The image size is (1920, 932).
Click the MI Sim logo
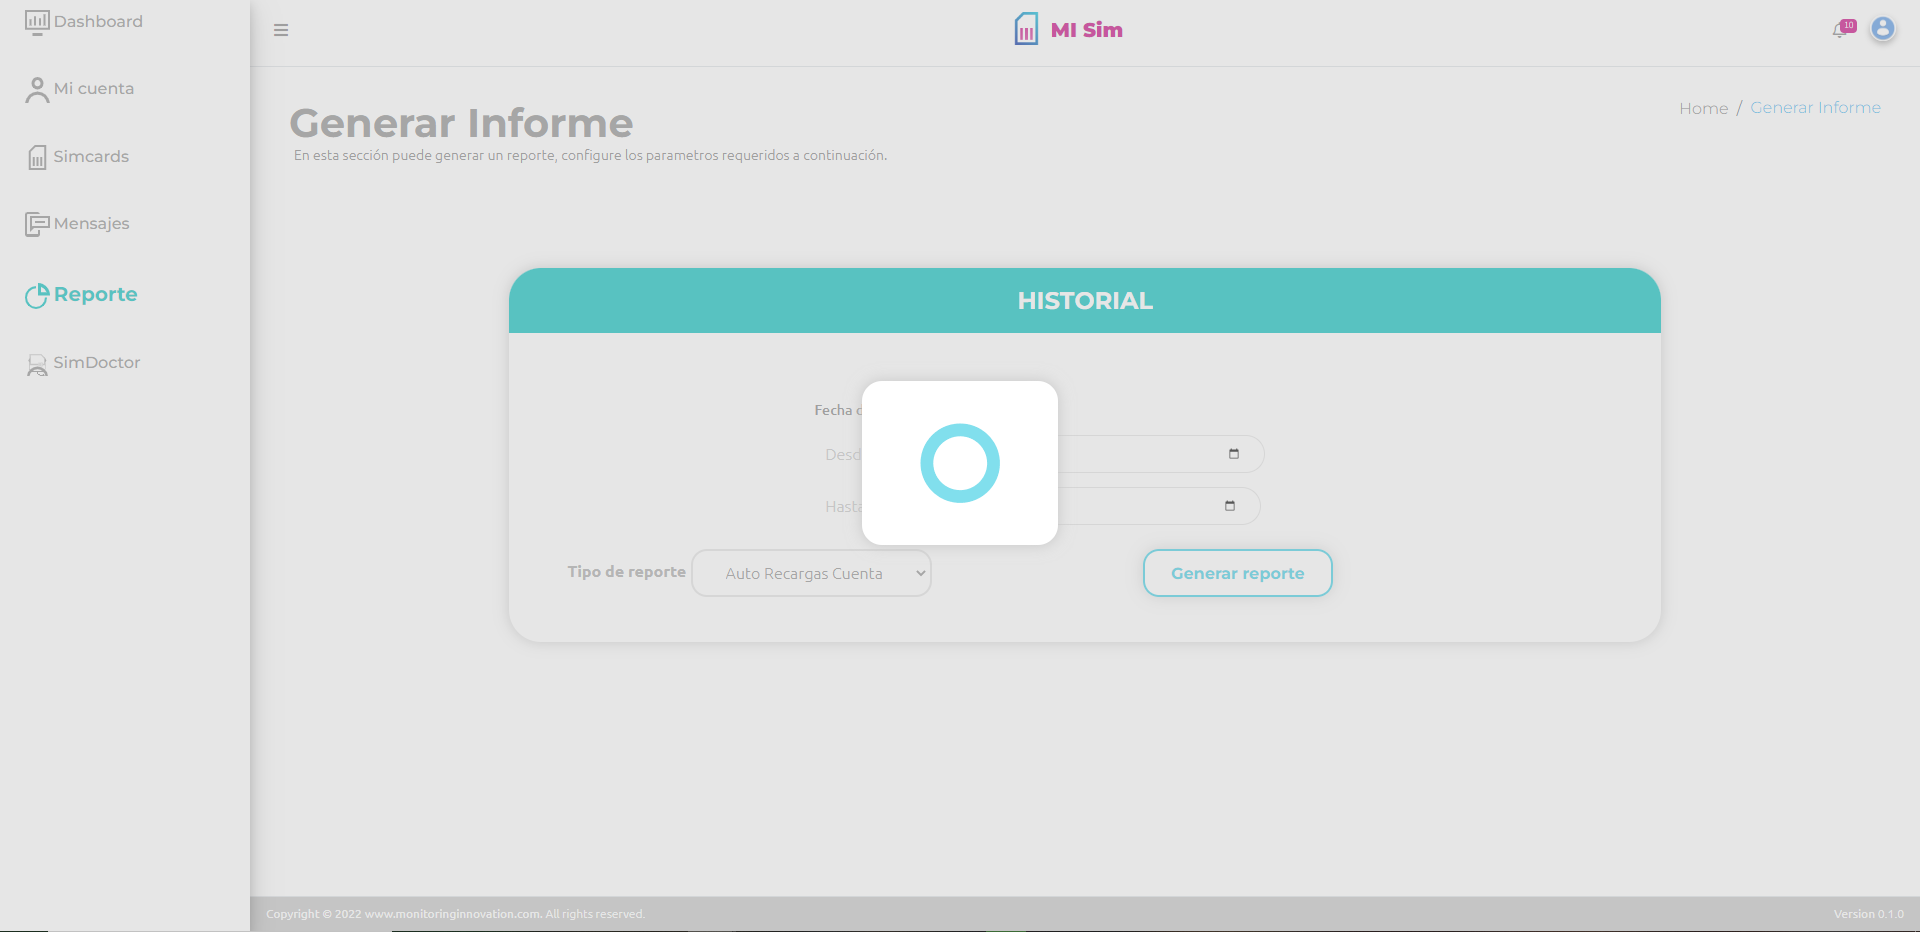point(1069,30)
